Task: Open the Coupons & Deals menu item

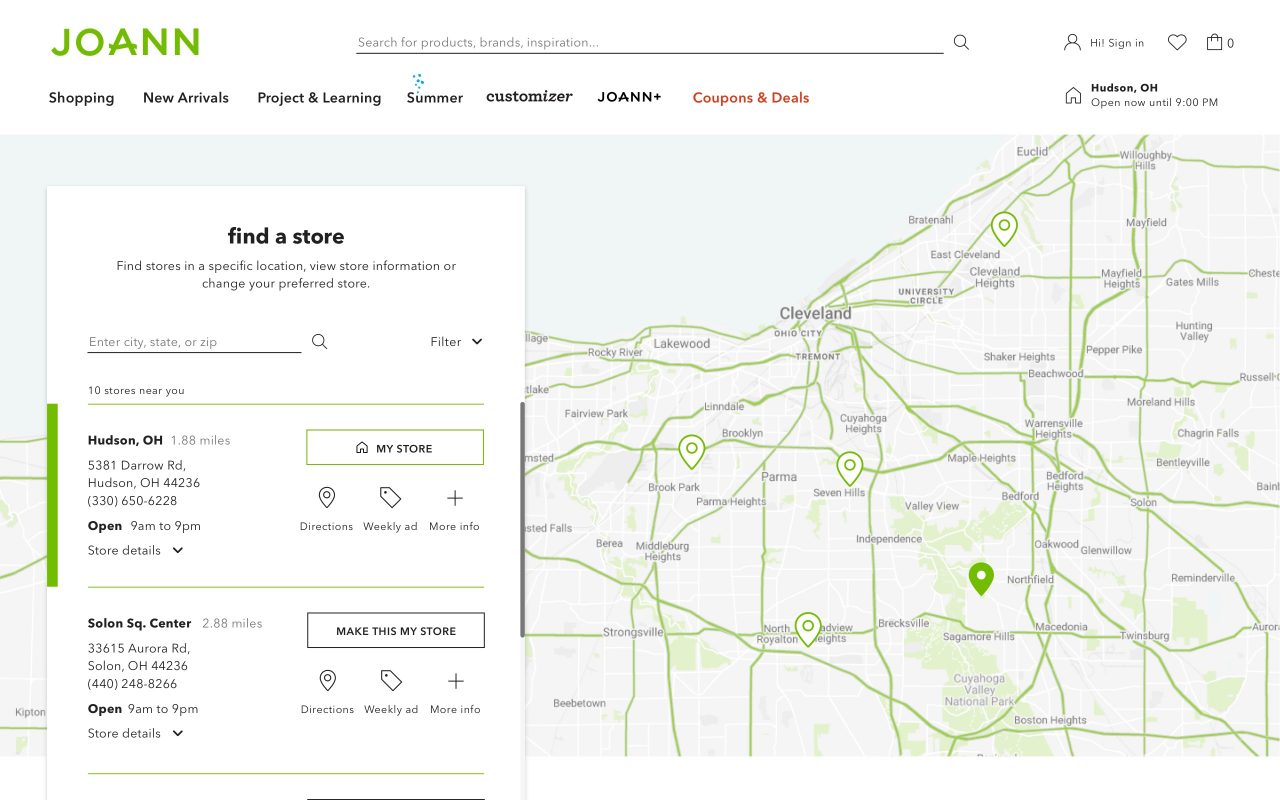Action: [751, 98]
